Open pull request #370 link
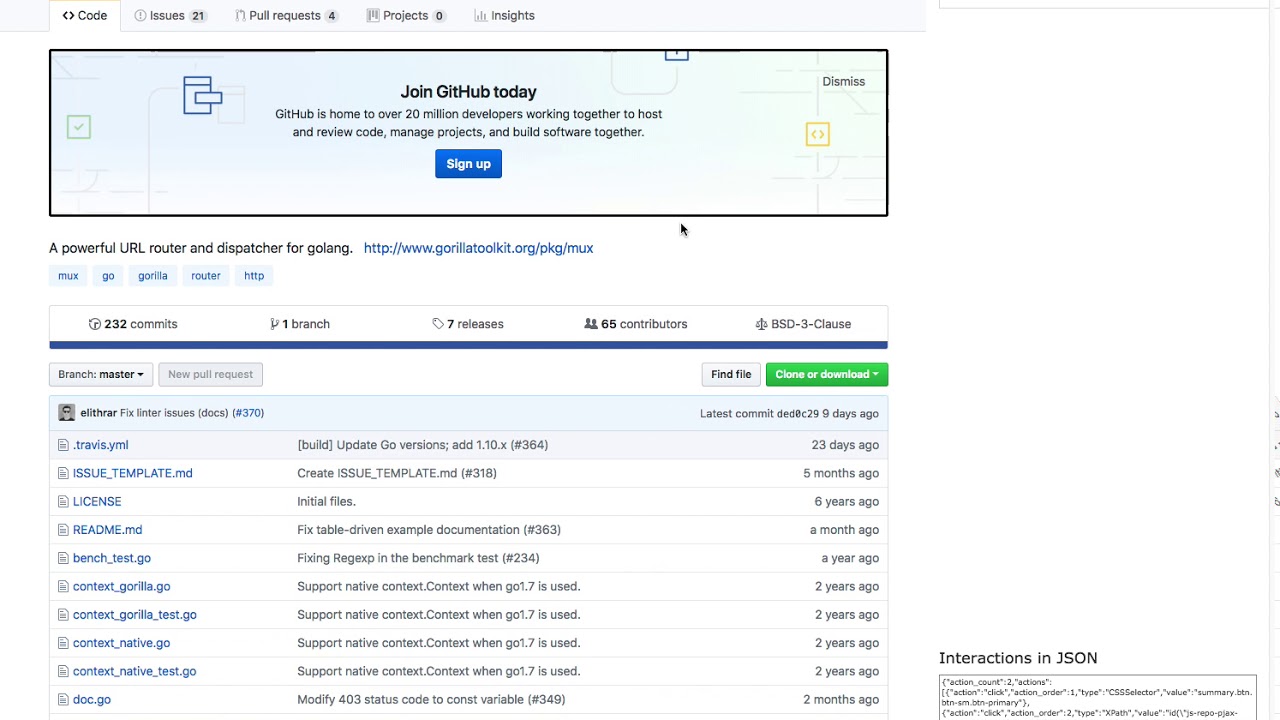1280x720 pixels. [248, 413]
